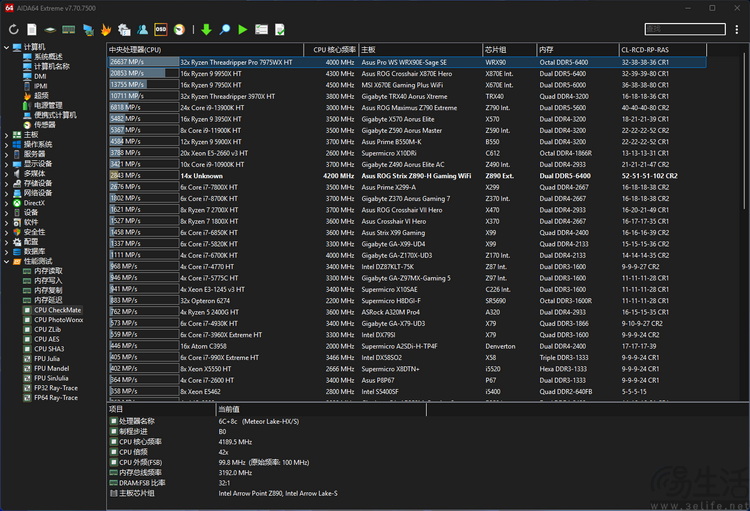Select FPU Julia benchmark

47,359
